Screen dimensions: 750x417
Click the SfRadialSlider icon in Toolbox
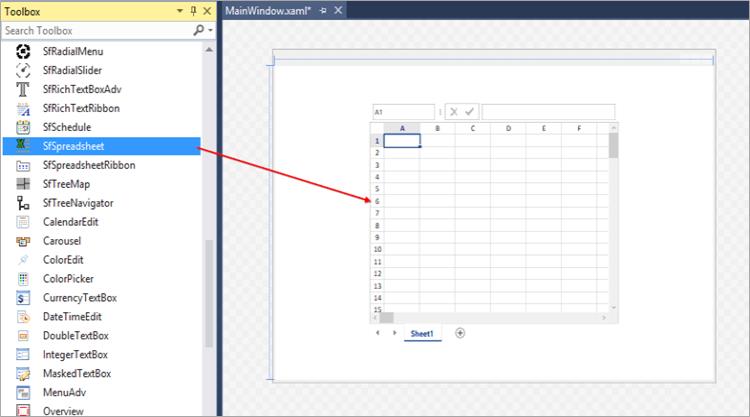click(23, 70)
